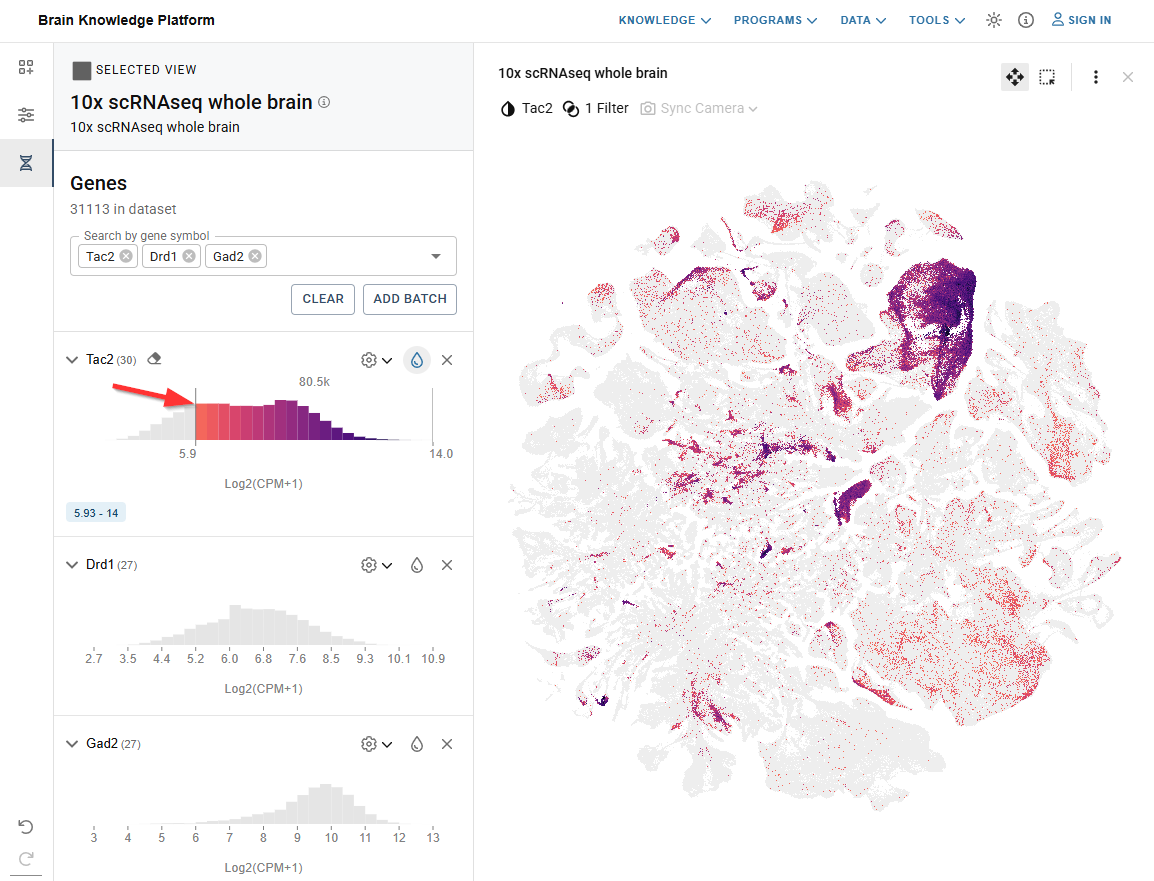This screenshot has height=881, width=1154.
Task: Open the filter sliders sidebar panel
Action: (26, 115)
